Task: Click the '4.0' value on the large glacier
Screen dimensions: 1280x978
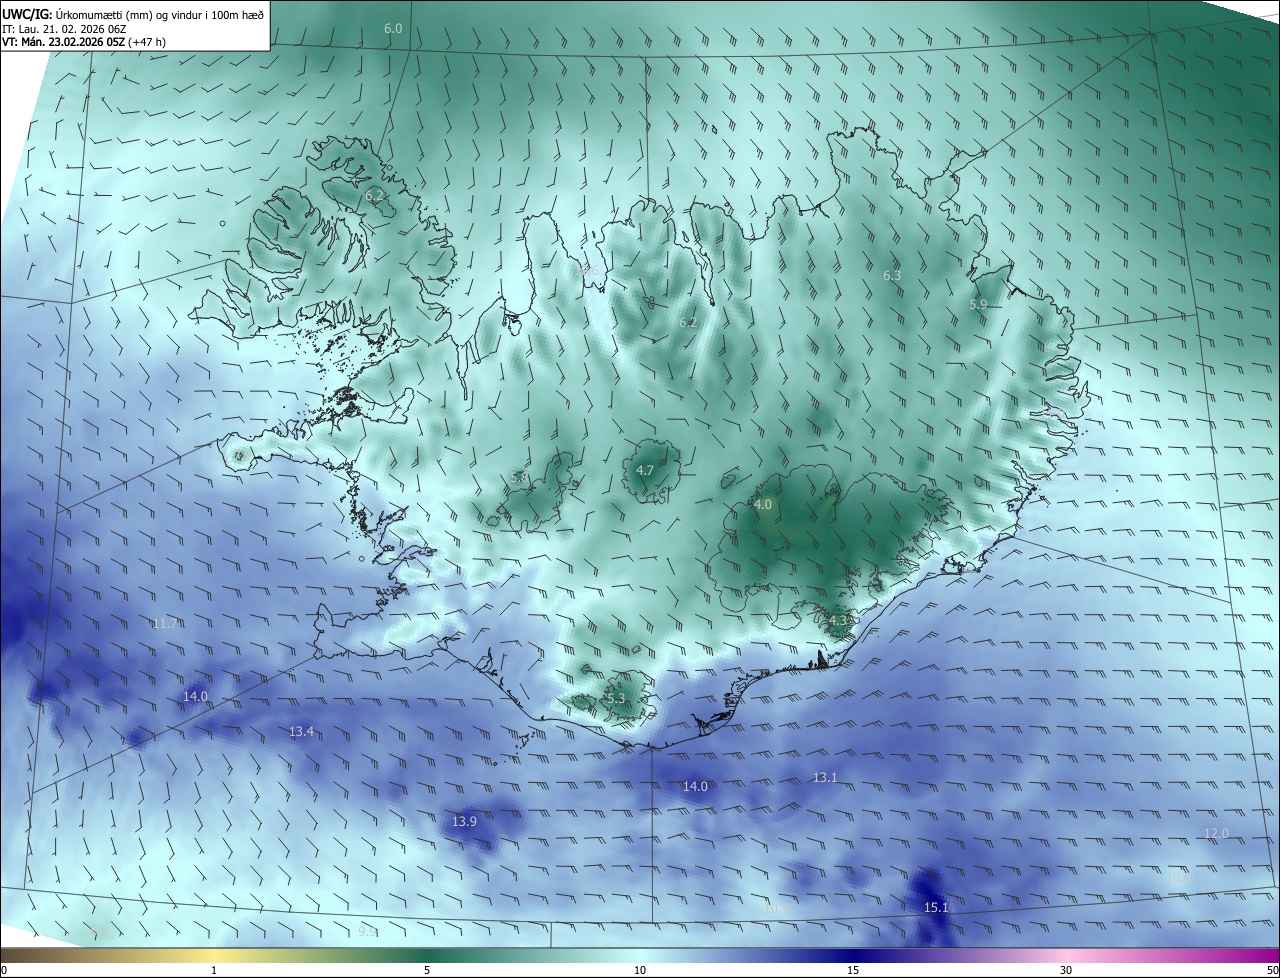Action: tap(763, 505)
